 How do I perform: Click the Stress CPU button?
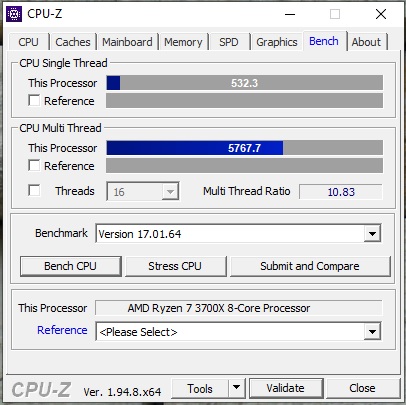tap(175, 266)
